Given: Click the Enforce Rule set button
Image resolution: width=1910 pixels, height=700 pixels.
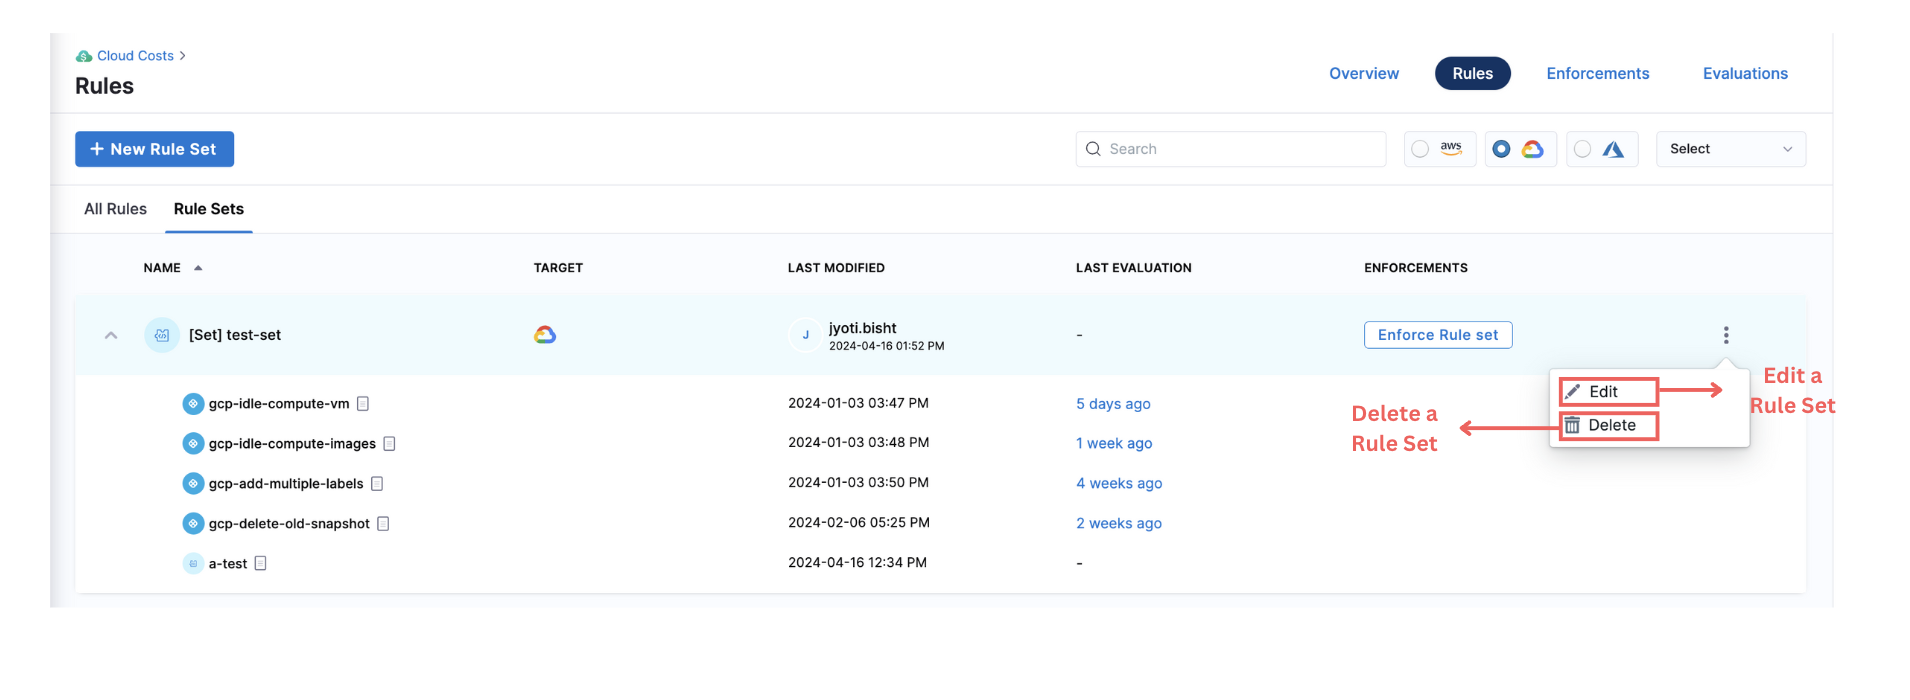Looking at the screenshot, I should (1437, 335).
